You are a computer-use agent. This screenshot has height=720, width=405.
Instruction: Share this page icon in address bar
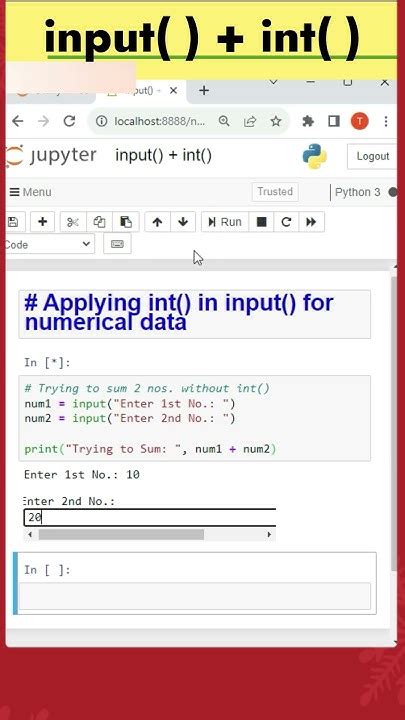click(x=250, y=121)
